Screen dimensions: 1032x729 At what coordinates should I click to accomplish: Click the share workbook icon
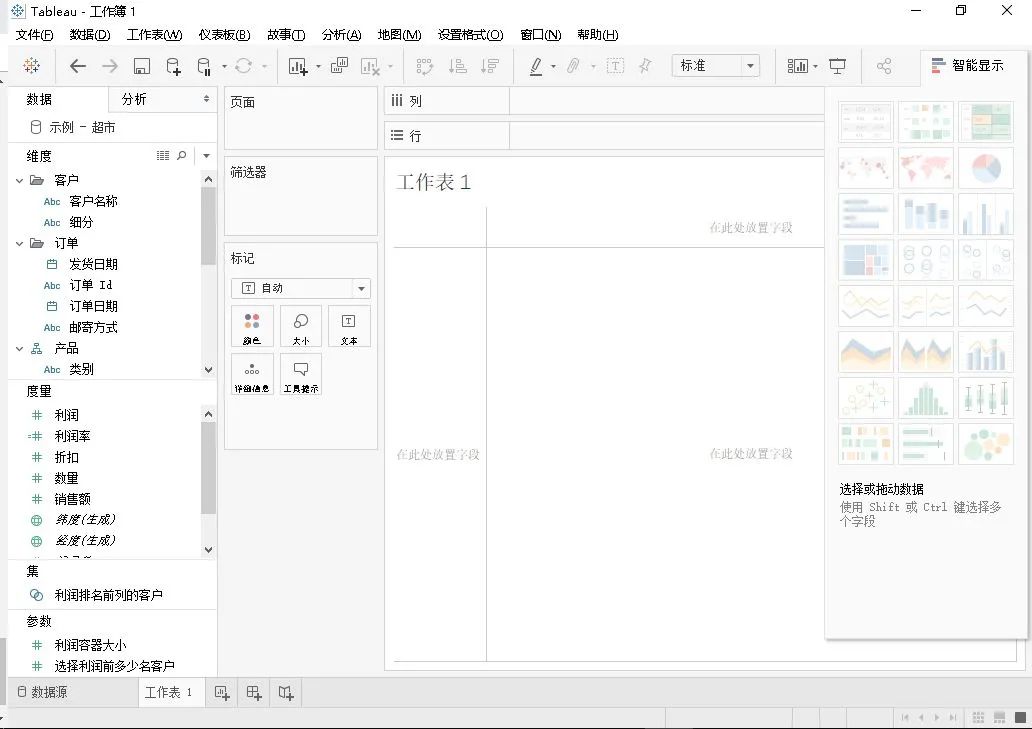[x=884, y=66]
